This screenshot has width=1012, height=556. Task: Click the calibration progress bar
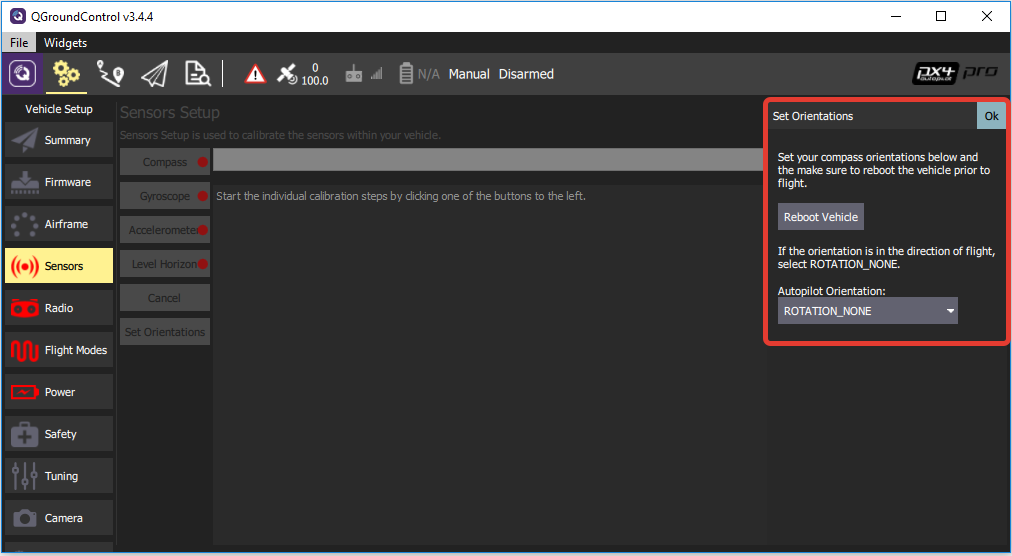click(x=488, y=160)
